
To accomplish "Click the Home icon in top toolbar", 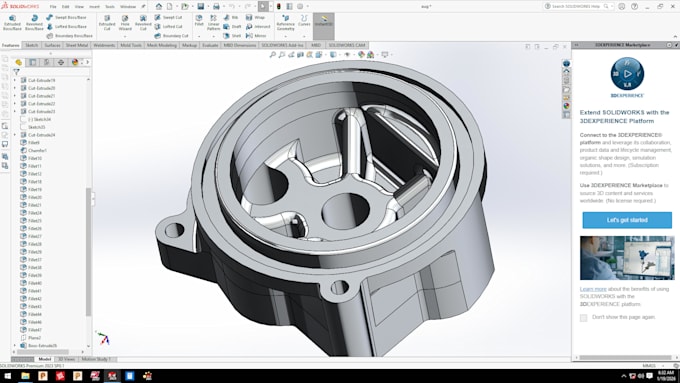I will tap(159, 6).
